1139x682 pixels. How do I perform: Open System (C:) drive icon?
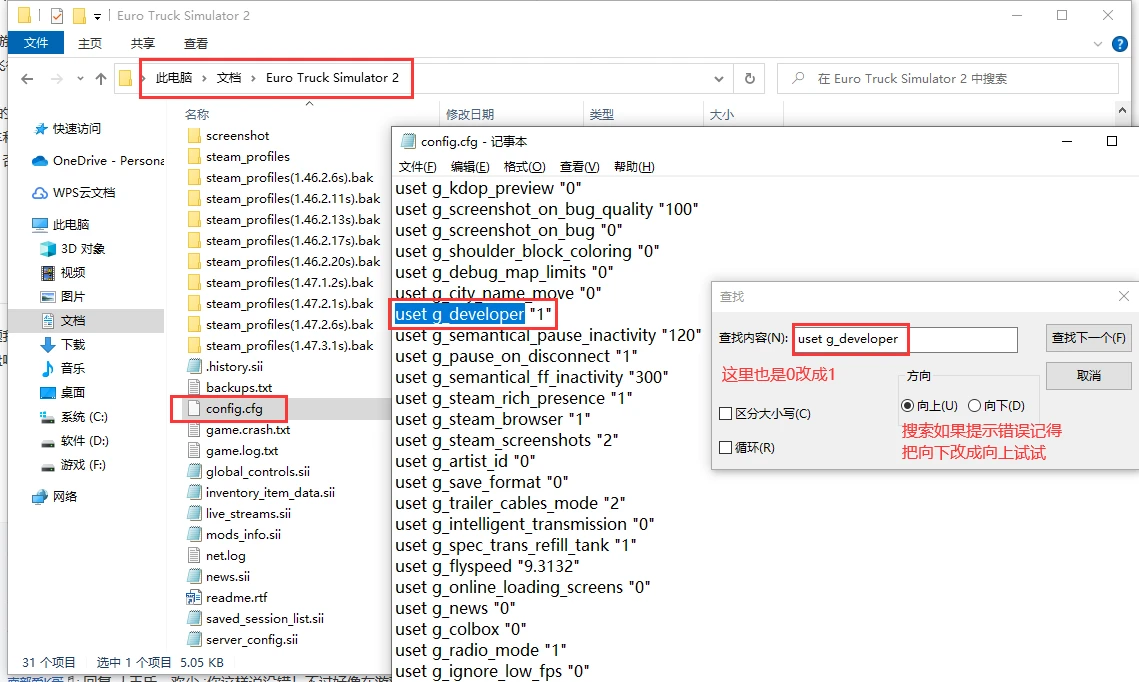pos(48,417)
